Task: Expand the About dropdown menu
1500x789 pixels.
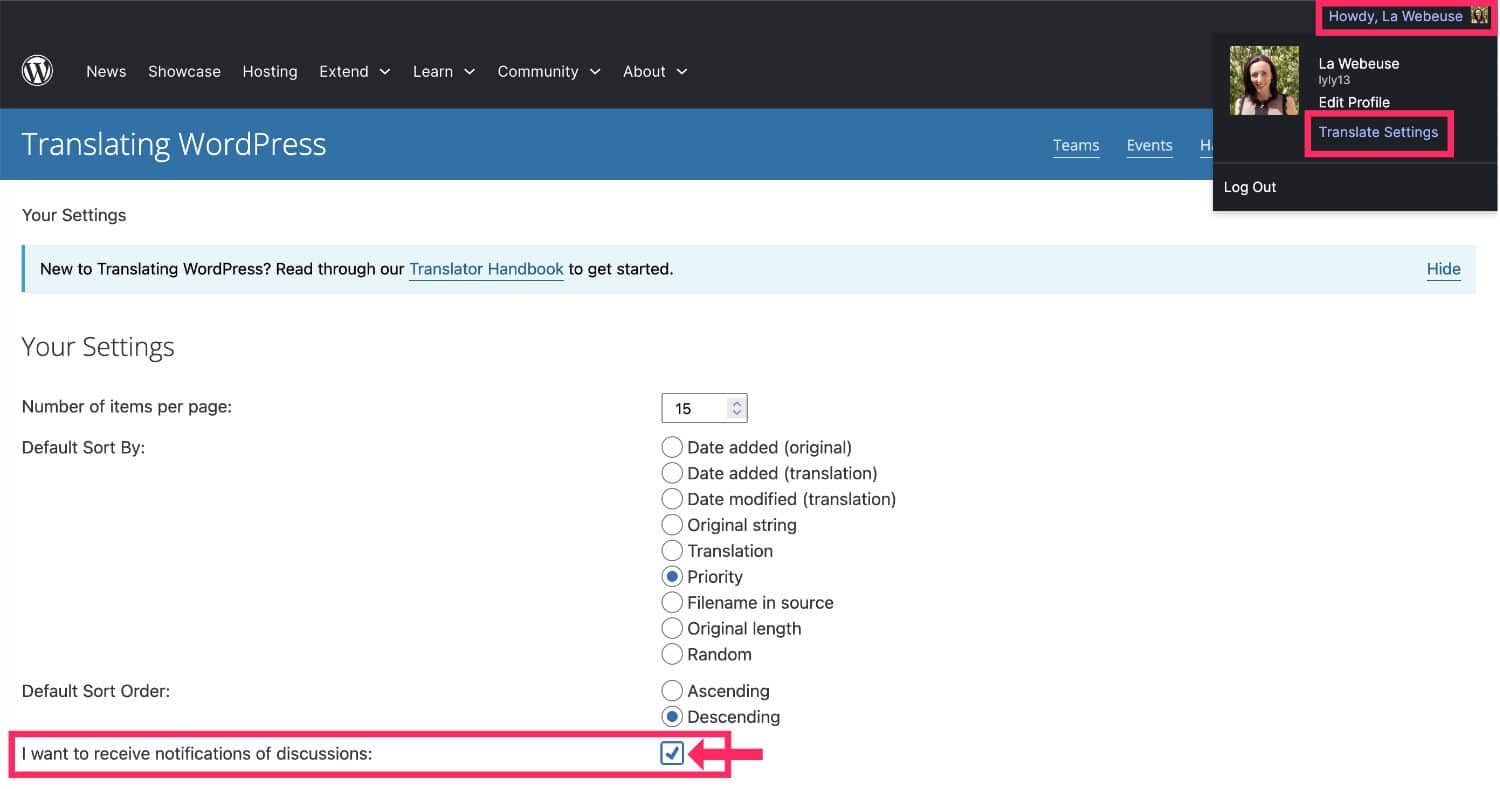Action: point(655,71)
